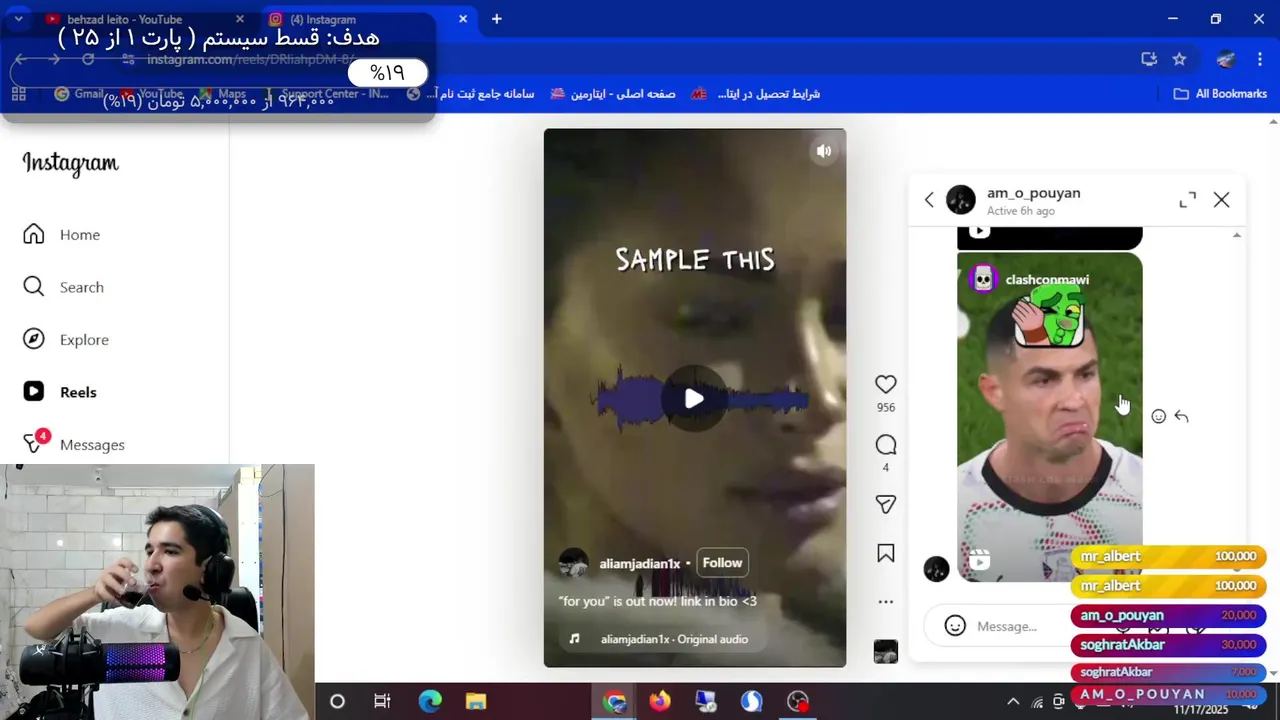The image size is (1280, 720).
Task: Go back from am_o_pouyan chat
Action: click(x=929, y=200)
